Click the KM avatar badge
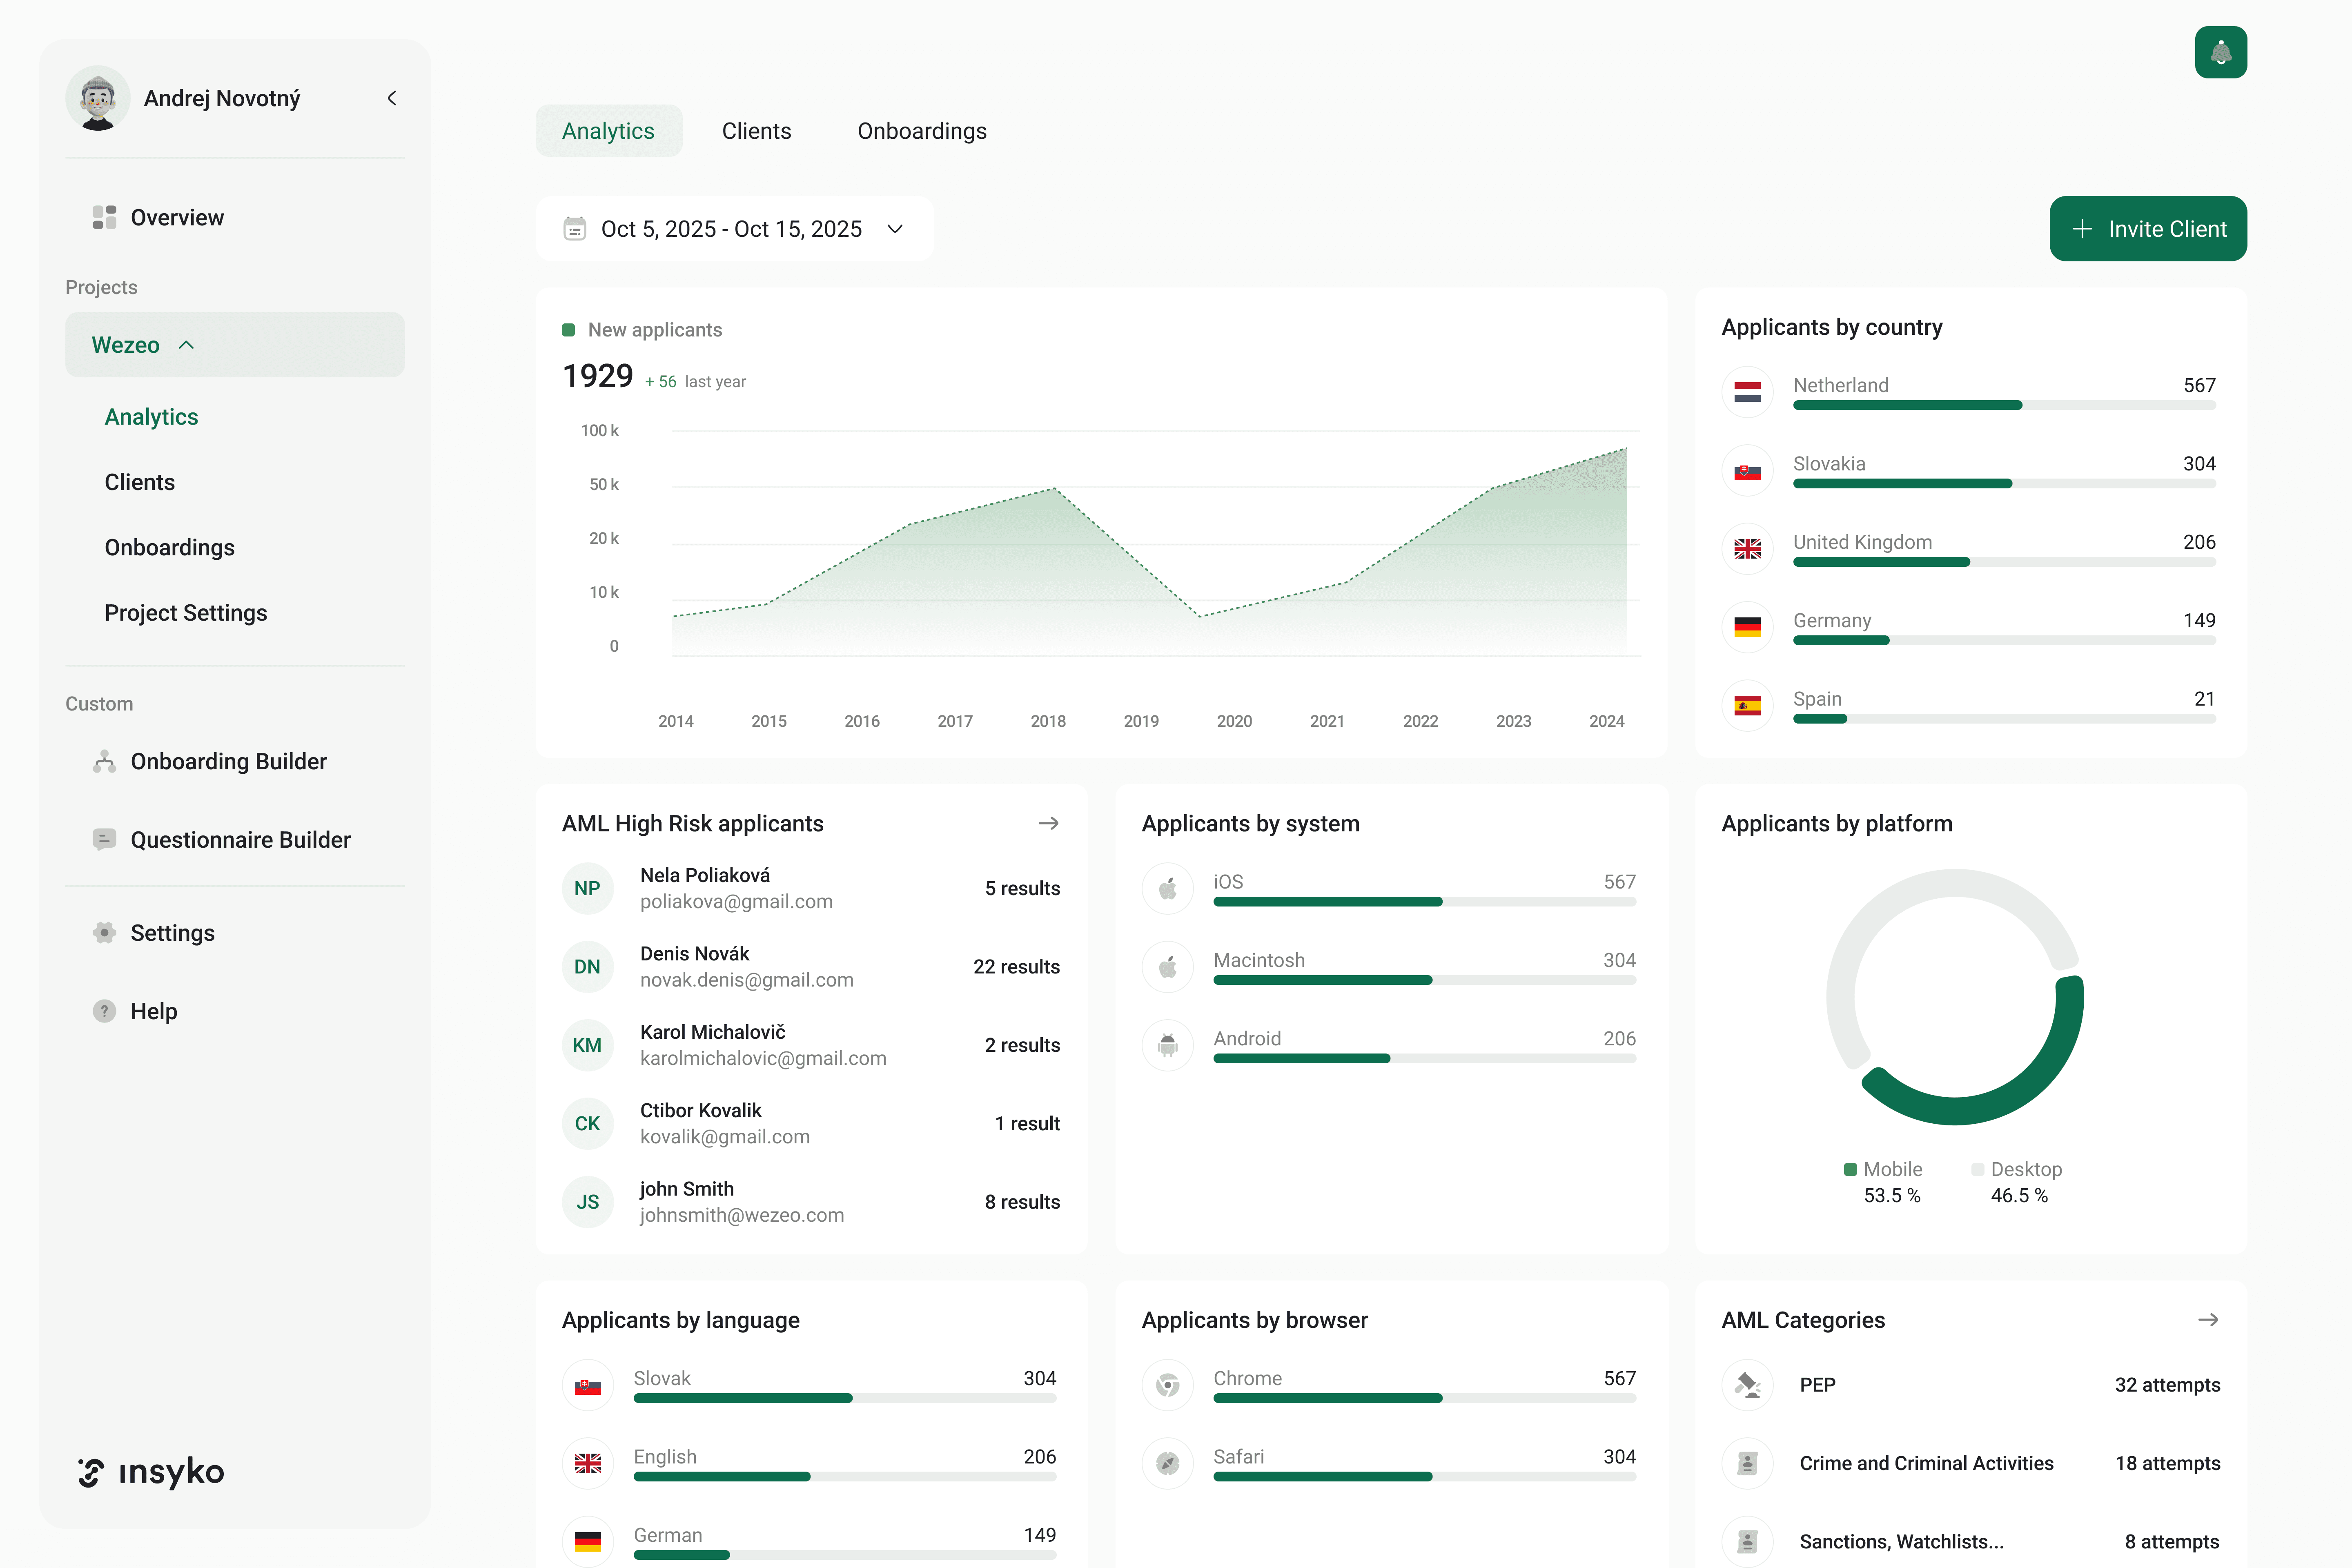This screenshot has height=1568, width=2352. [x=588, y=1045]
